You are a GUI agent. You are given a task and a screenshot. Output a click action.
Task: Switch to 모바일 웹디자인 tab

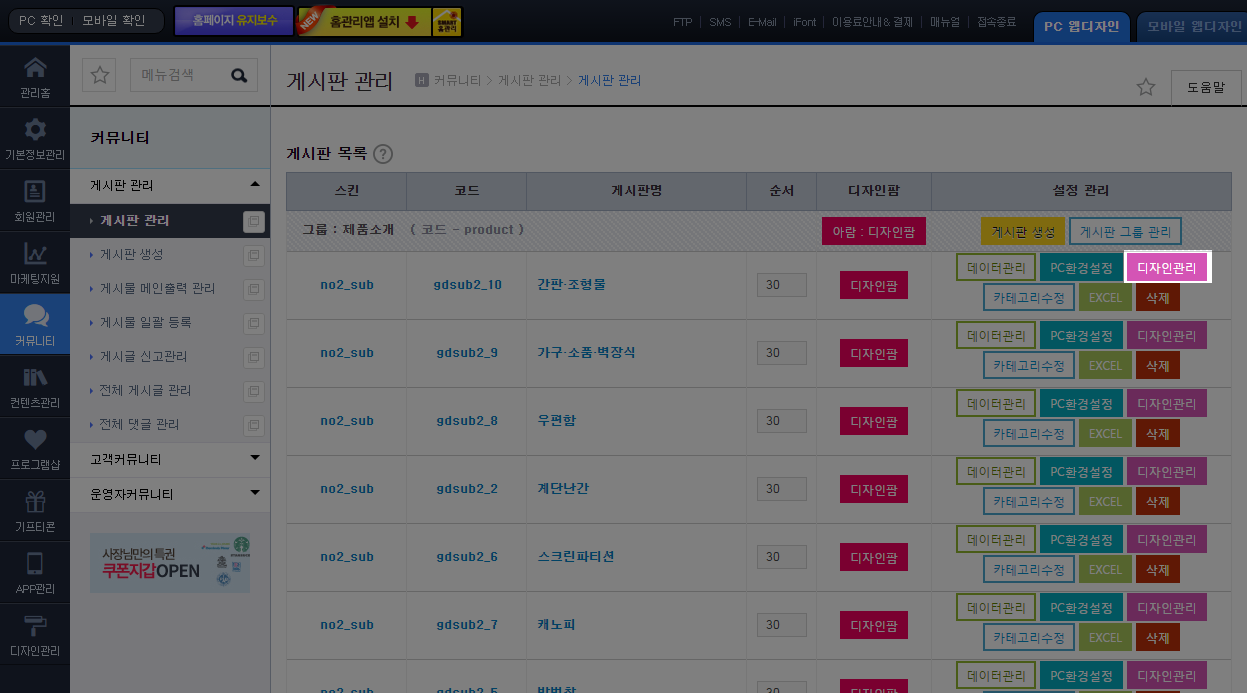[x=1193, y=27]
